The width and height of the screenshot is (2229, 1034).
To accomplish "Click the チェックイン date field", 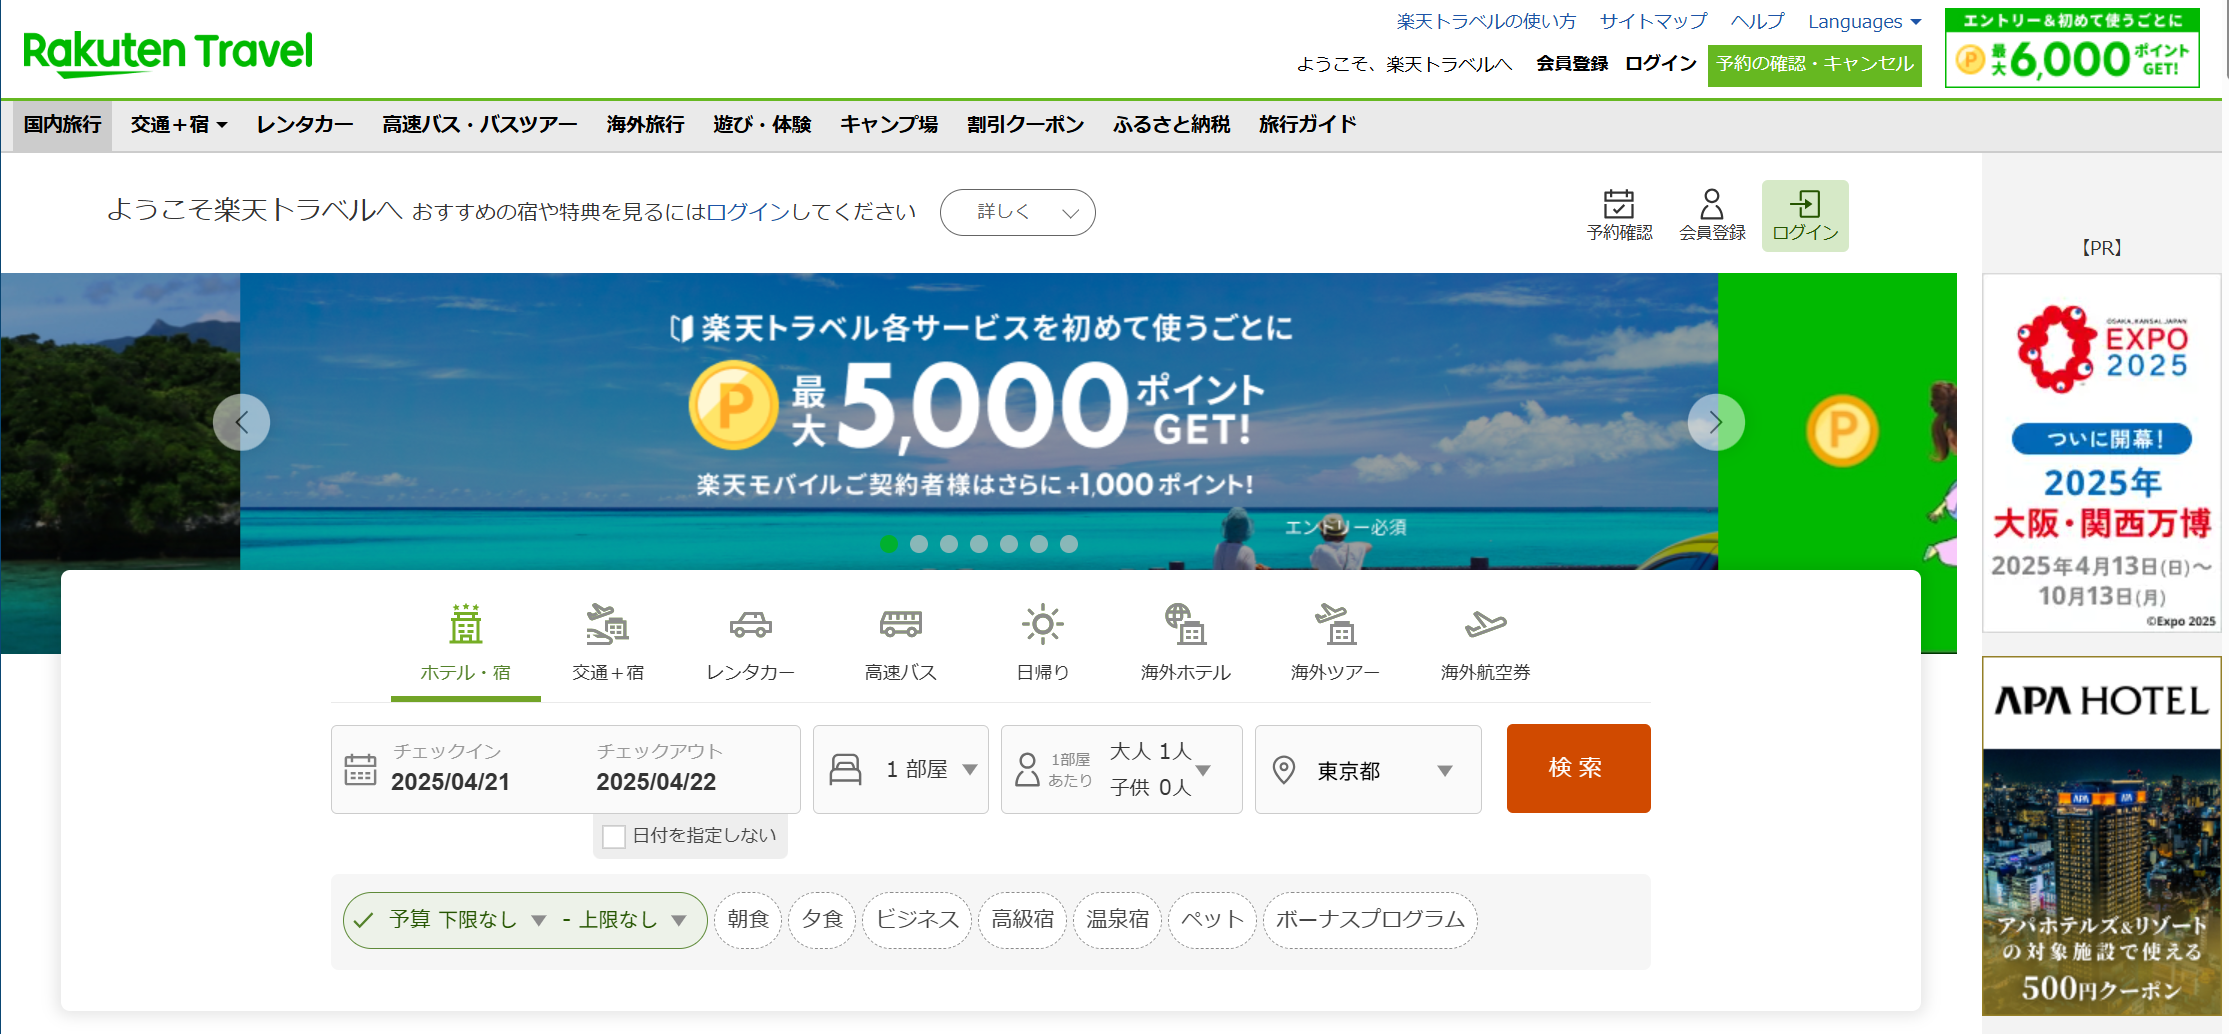I will 450,769.
